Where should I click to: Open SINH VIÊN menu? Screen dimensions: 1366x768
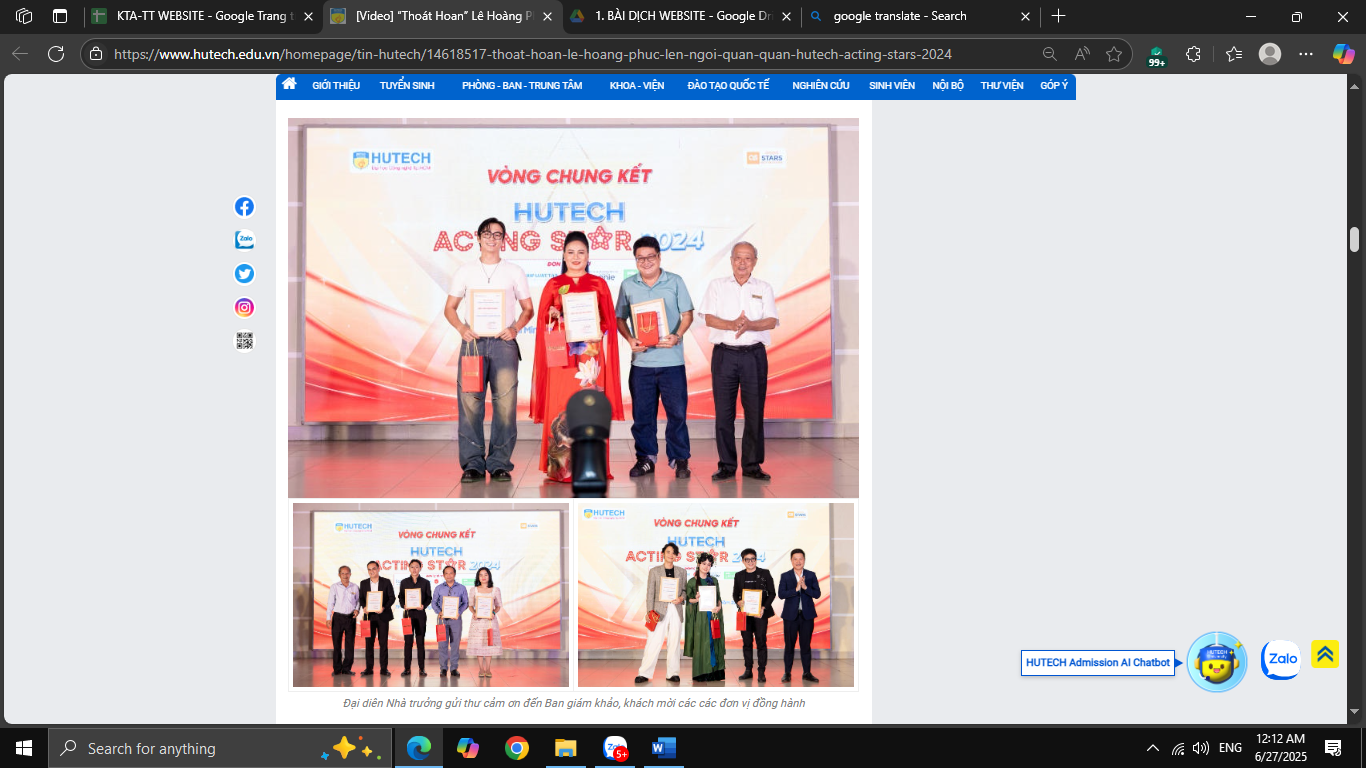pos(892,86)
